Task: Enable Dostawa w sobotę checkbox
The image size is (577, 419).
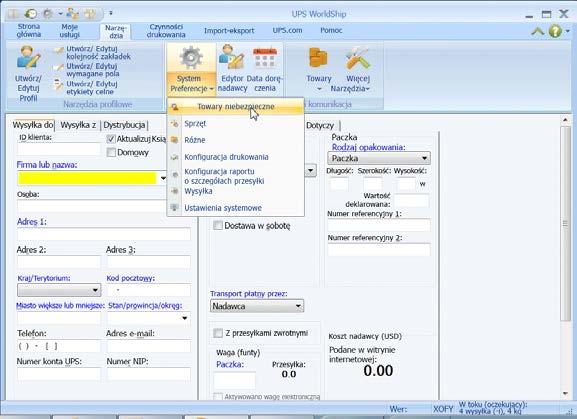Action: pyautogui.click(x=218, y=226)
